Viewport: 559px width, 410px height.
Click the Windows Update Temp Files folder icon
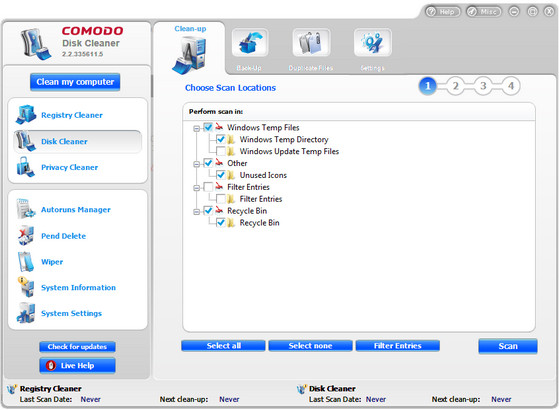(231, 151)
